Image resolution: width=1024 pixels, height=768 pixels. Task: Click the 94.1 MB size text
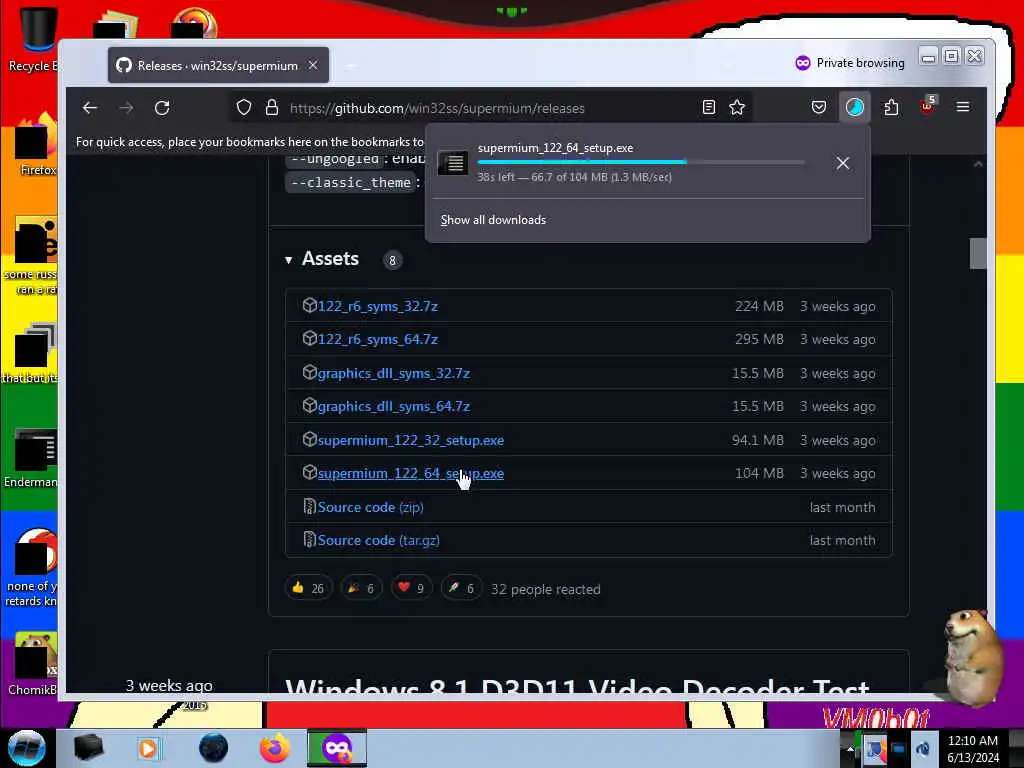(x=758, y=440)
